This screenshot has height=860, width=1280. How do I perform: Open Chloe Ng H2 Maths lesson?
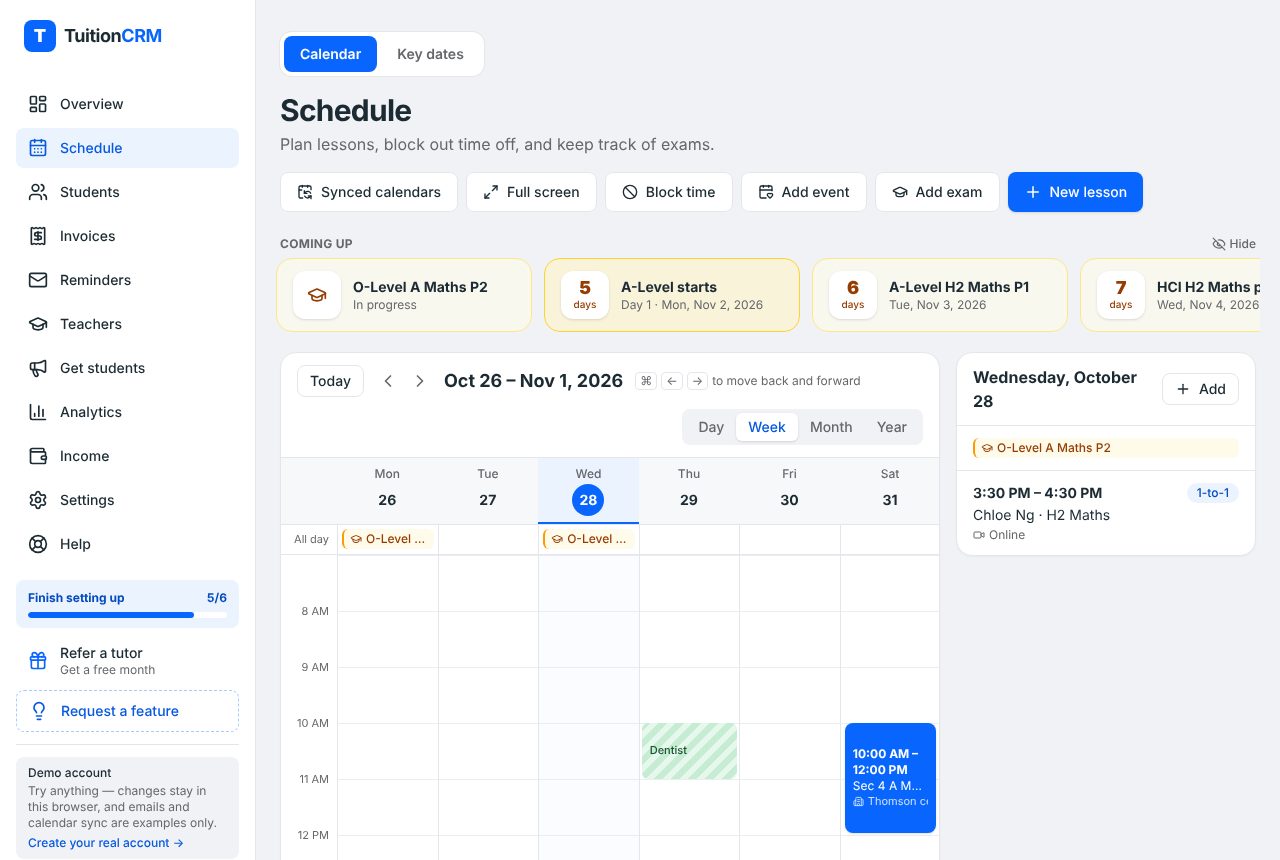(1106, 513)
